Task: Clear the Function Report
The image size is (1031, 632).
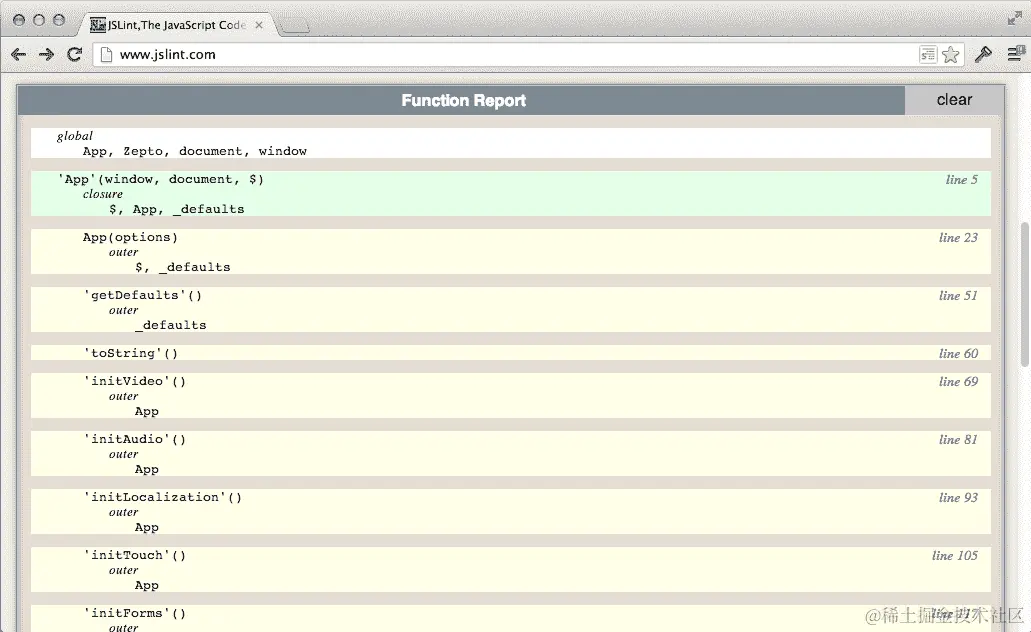Action: click(x=954, y=100)
